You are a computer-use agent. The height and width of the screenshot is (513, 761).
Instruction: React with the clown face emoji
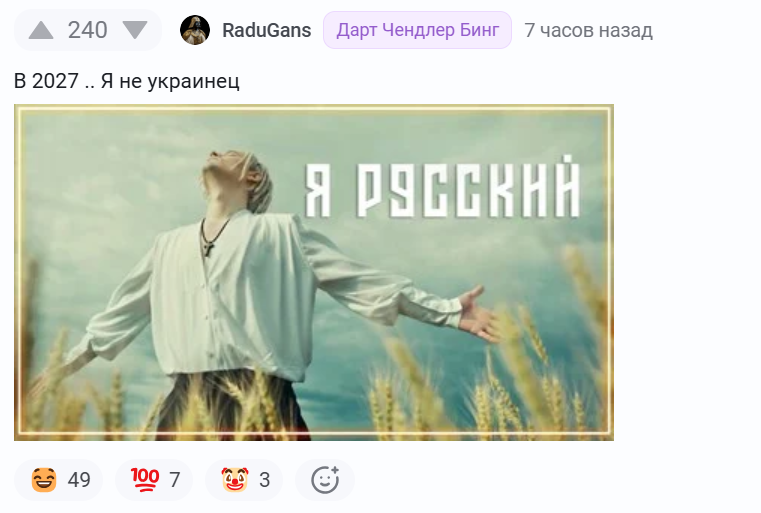pos(235,480)
